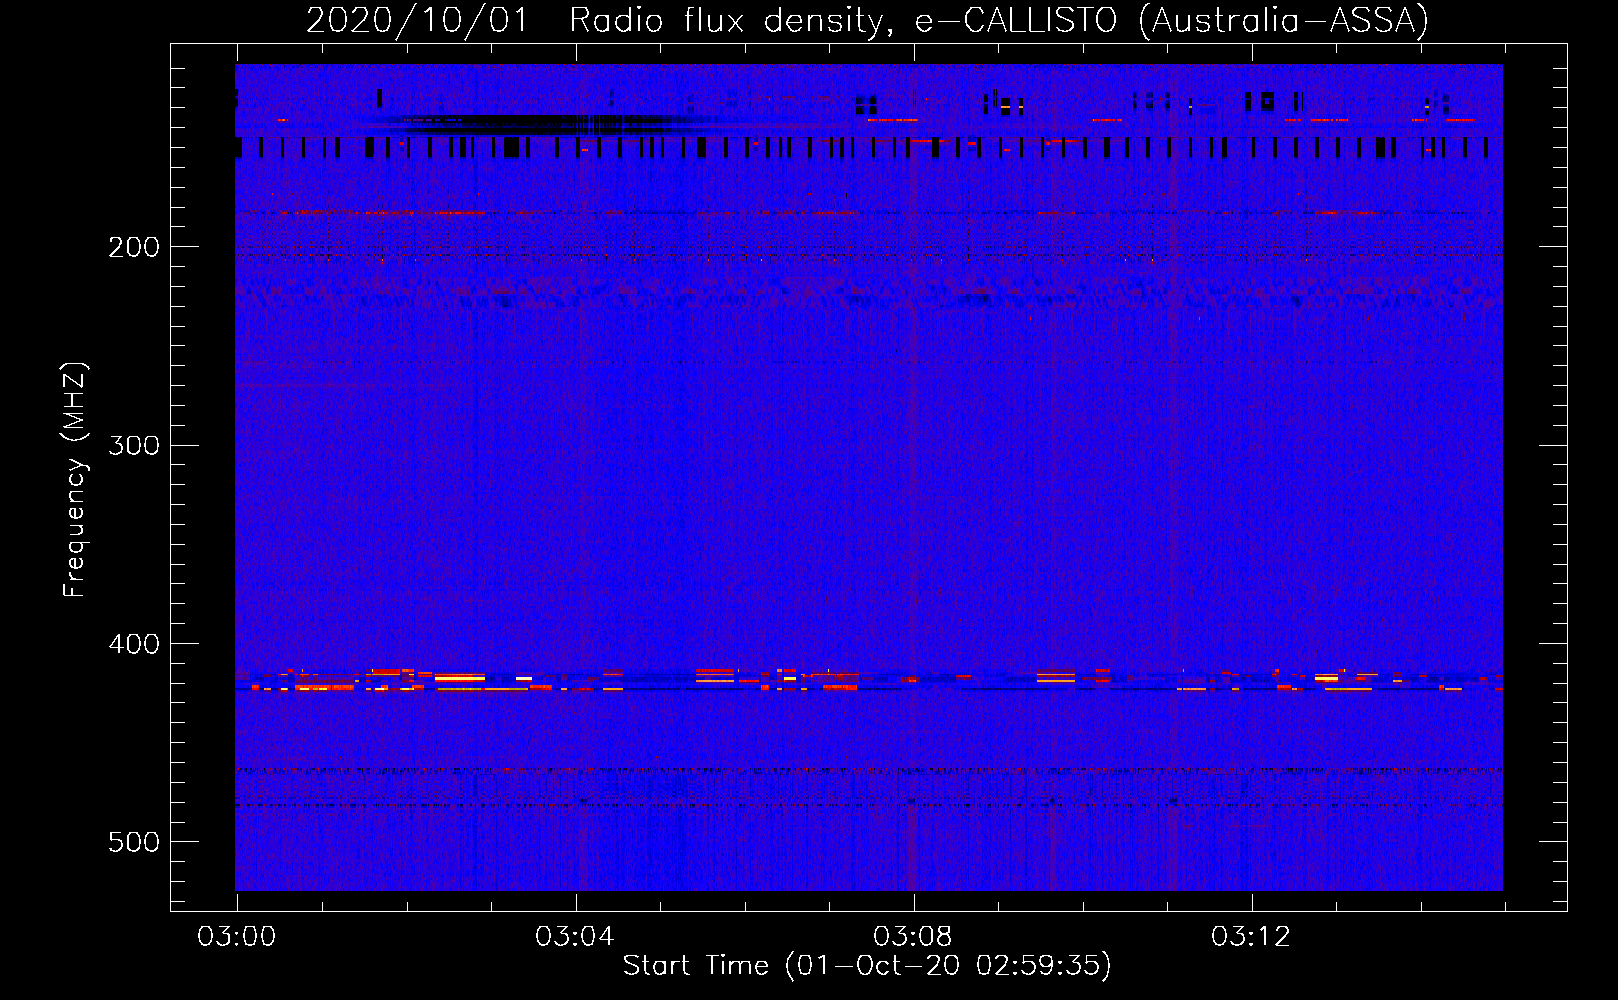Click the plot title 'Radio flux density, e-CALLISTO (Australia-ASSA)'
Image resolution: width=1618 pixels, height=1000 pixels.
point(999,20)
